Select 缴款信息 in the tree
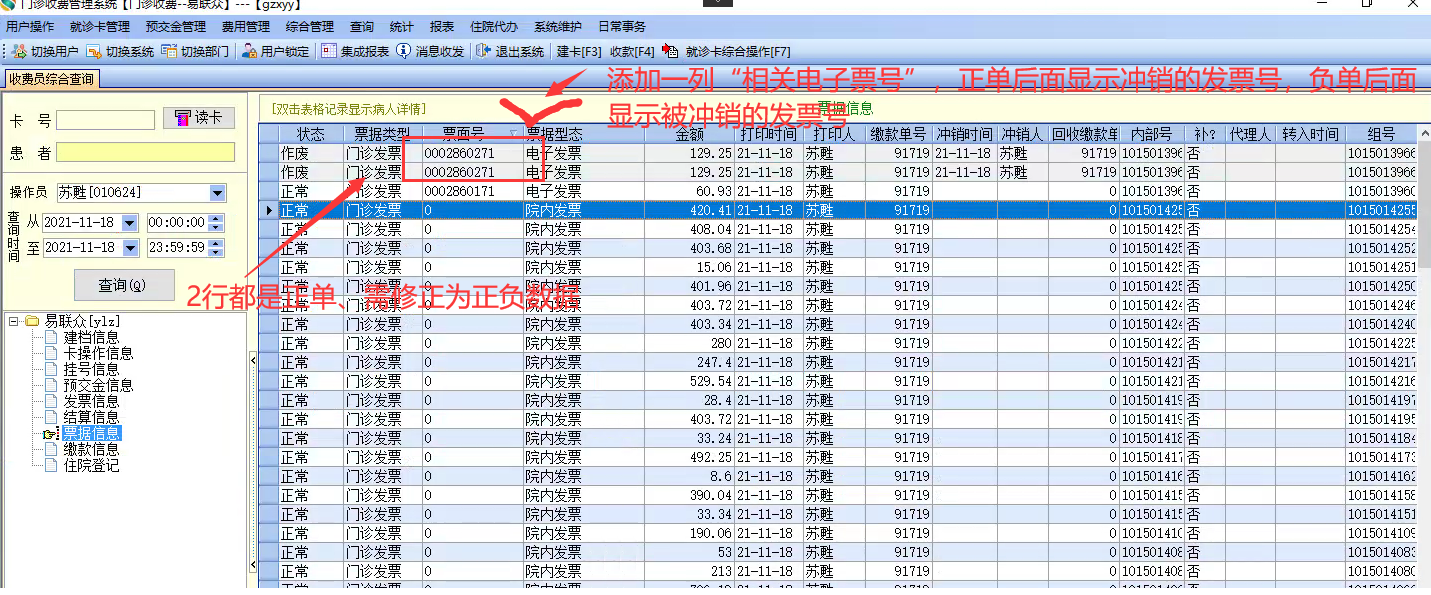The image size is (1431, 595). (x=91, y=449)
